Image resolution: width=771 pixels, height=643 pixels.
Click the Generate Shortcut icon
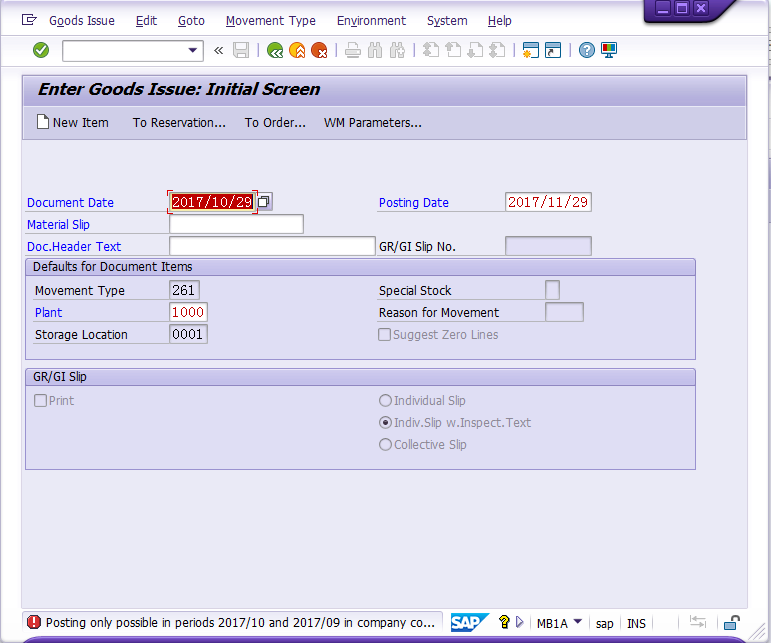553,50
